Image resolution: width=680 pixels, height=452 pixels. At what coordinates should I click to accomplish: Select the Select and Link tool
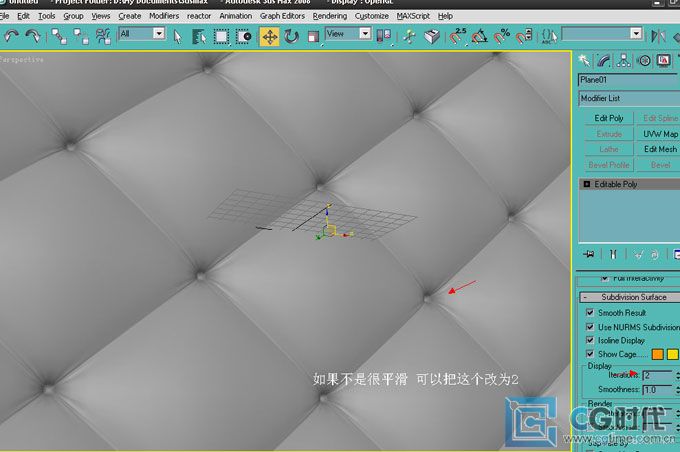59,36
